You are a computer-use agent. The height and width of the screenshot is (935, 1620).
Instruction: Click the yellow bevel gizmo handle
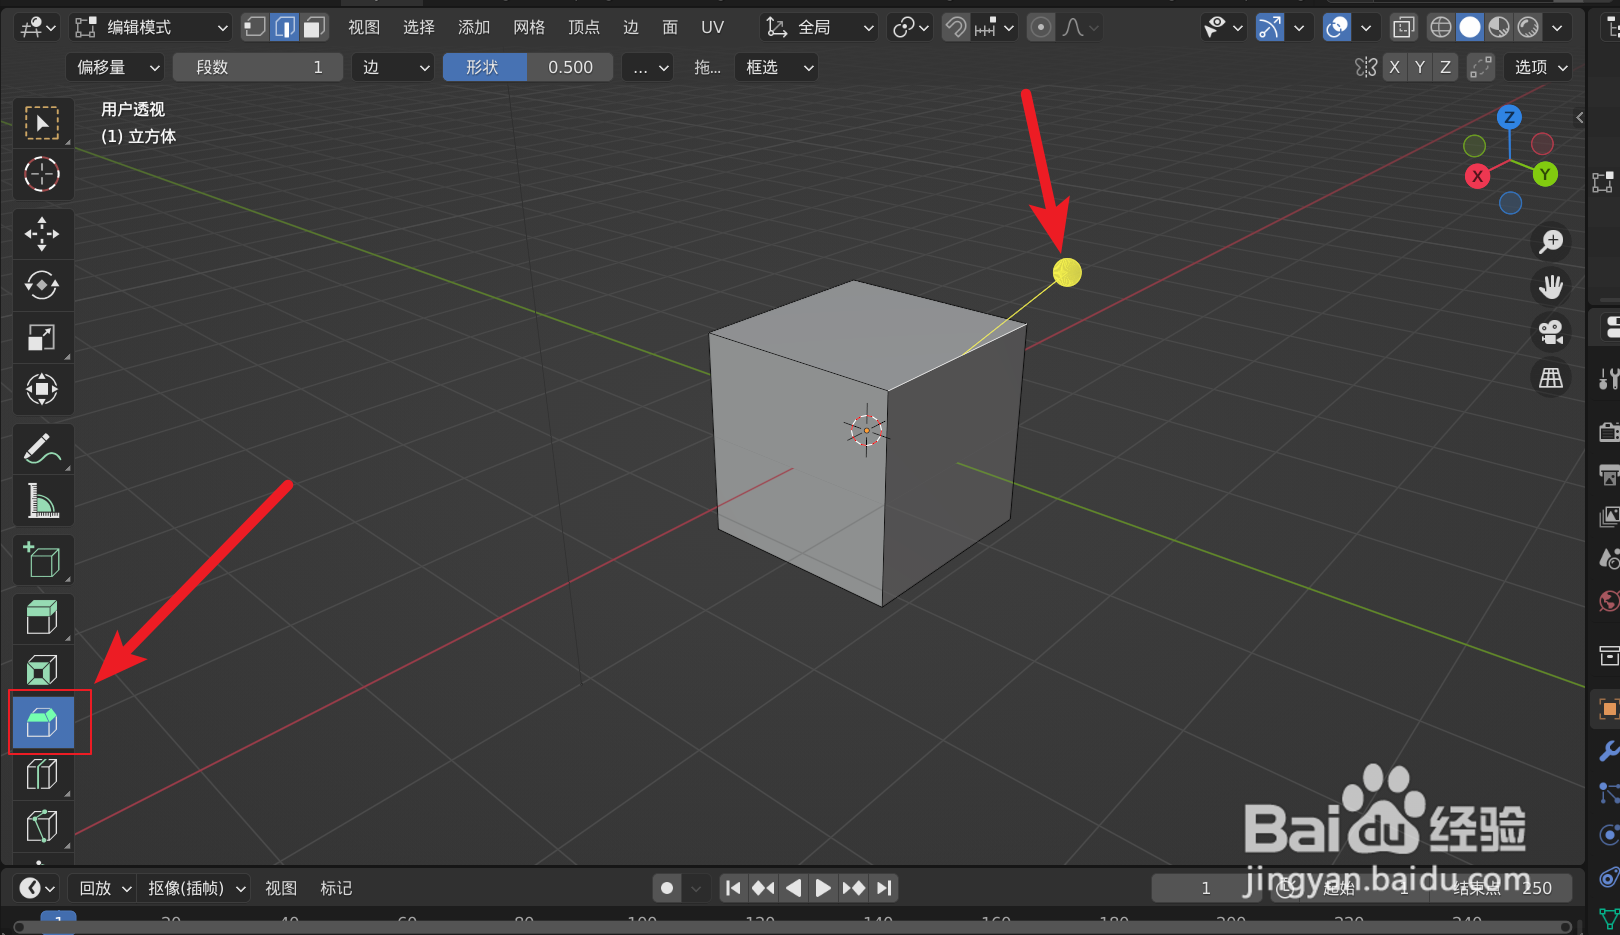pyautogui.click(x=1067, y=272)
